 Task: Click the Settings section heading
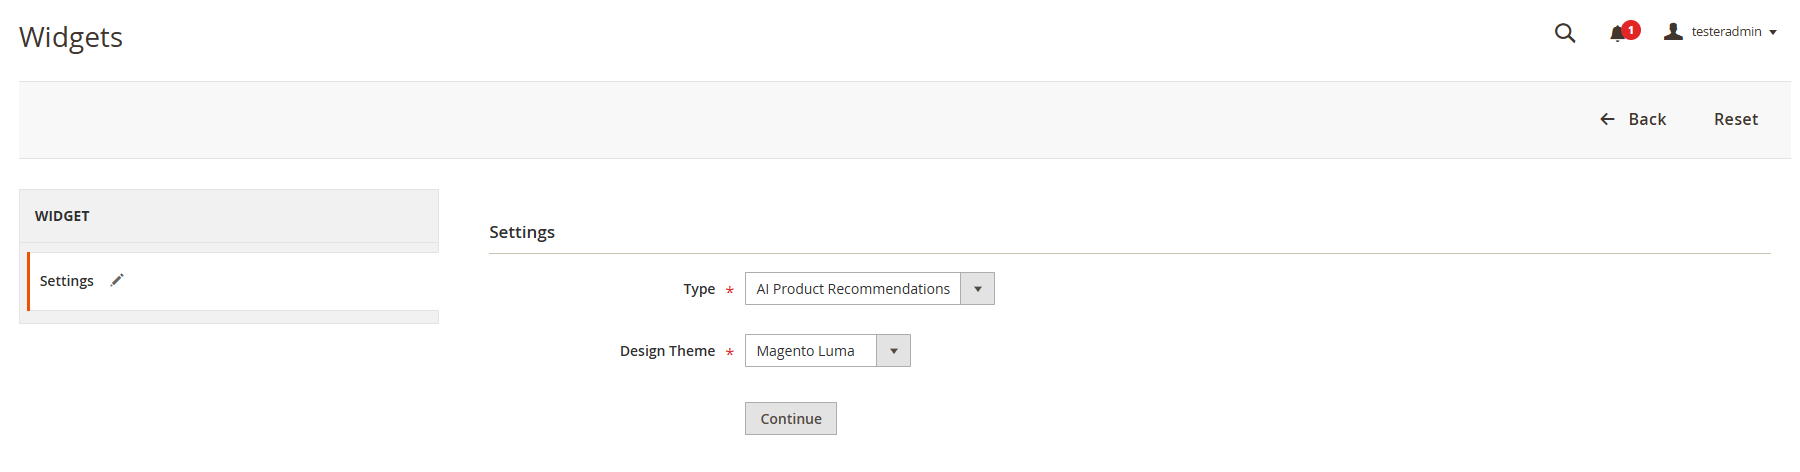point(522,232)
